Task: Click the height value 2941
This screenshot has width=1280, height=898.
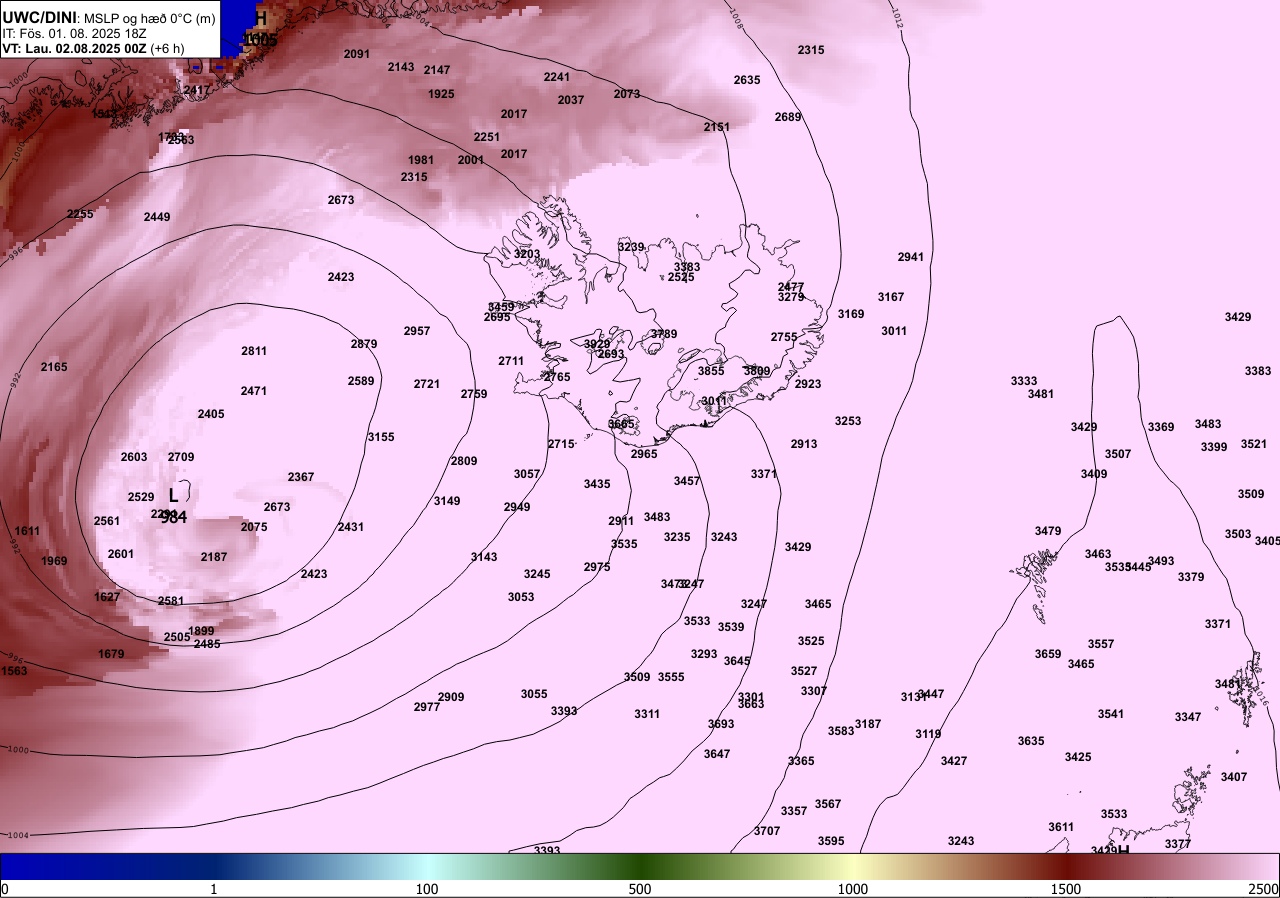Action: [x=911, y=257]
